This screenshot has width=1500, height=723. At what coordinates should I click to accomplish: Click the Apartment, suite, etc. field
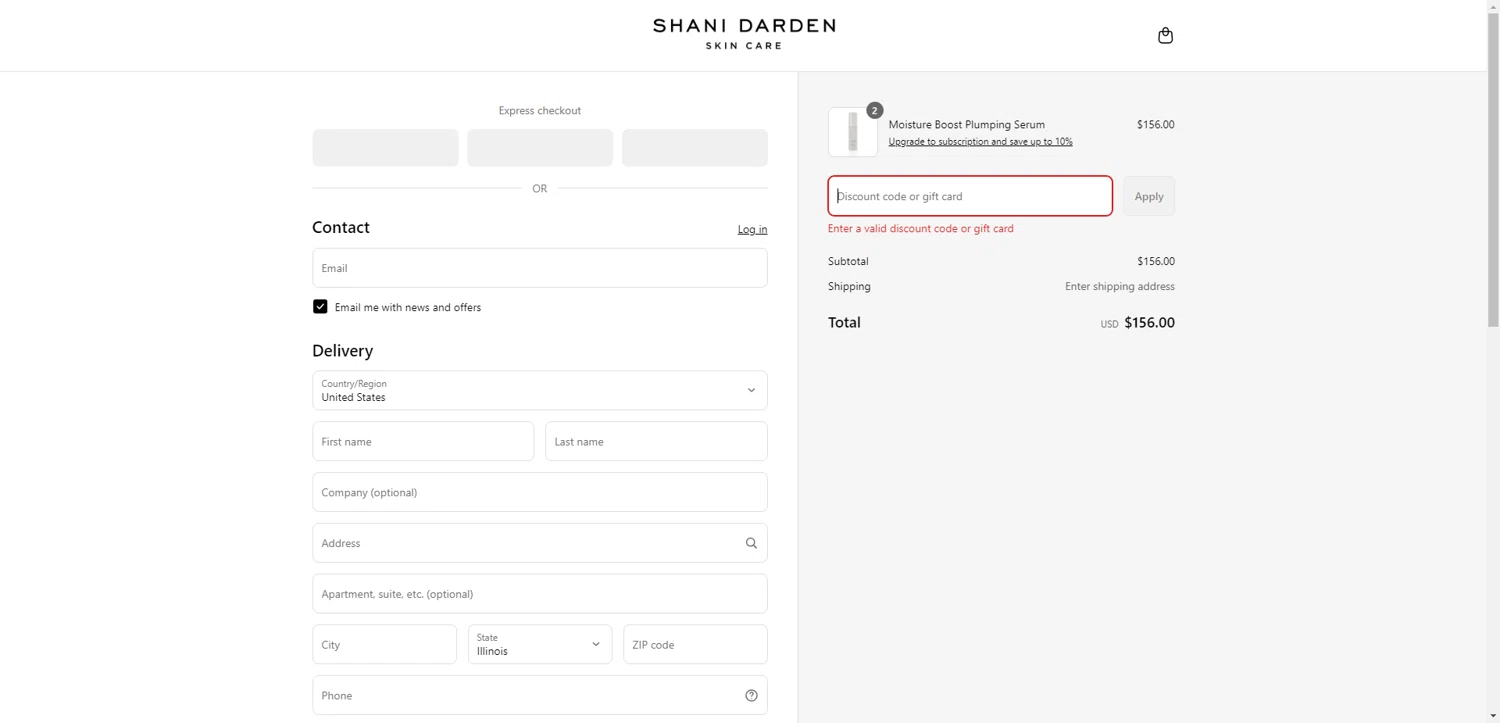tap(540, 594)
